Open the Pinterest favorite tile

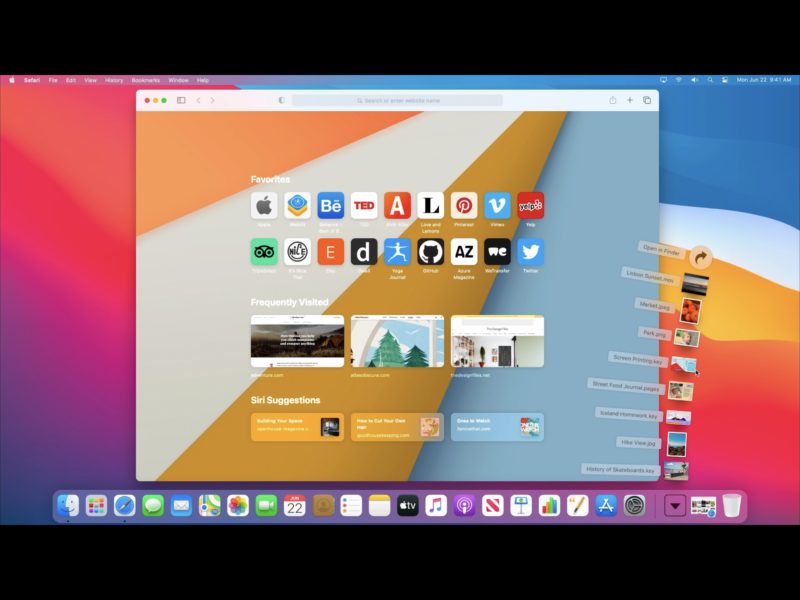[x=464, y=205]
